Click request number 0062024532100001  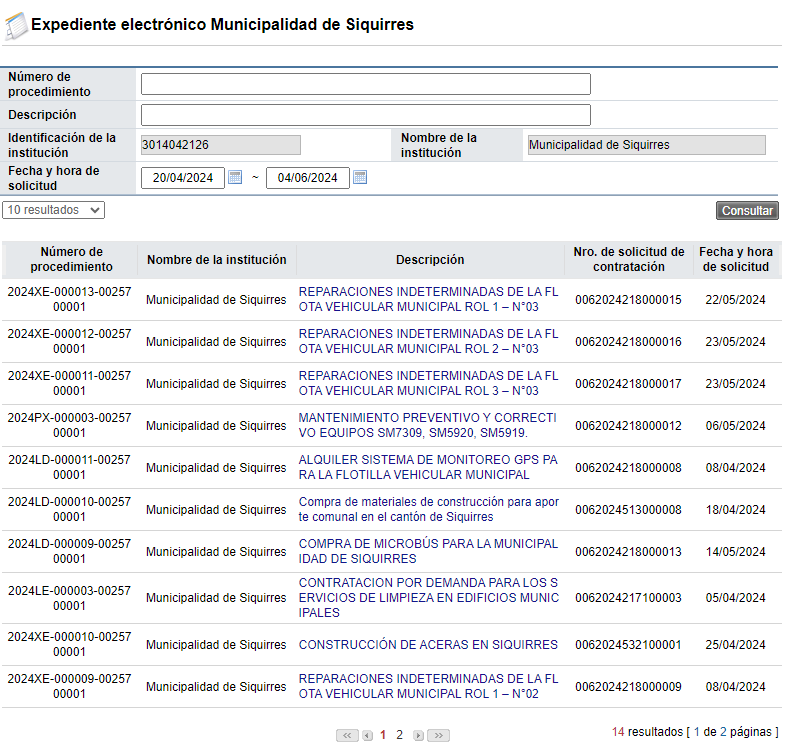pyautogui.click(x=628, y=645)
